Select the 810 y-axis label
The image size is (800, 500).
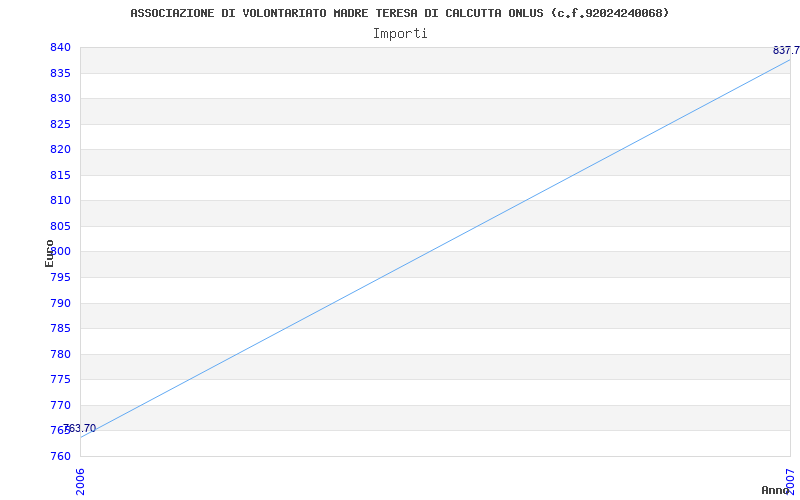tap(60, 201)
